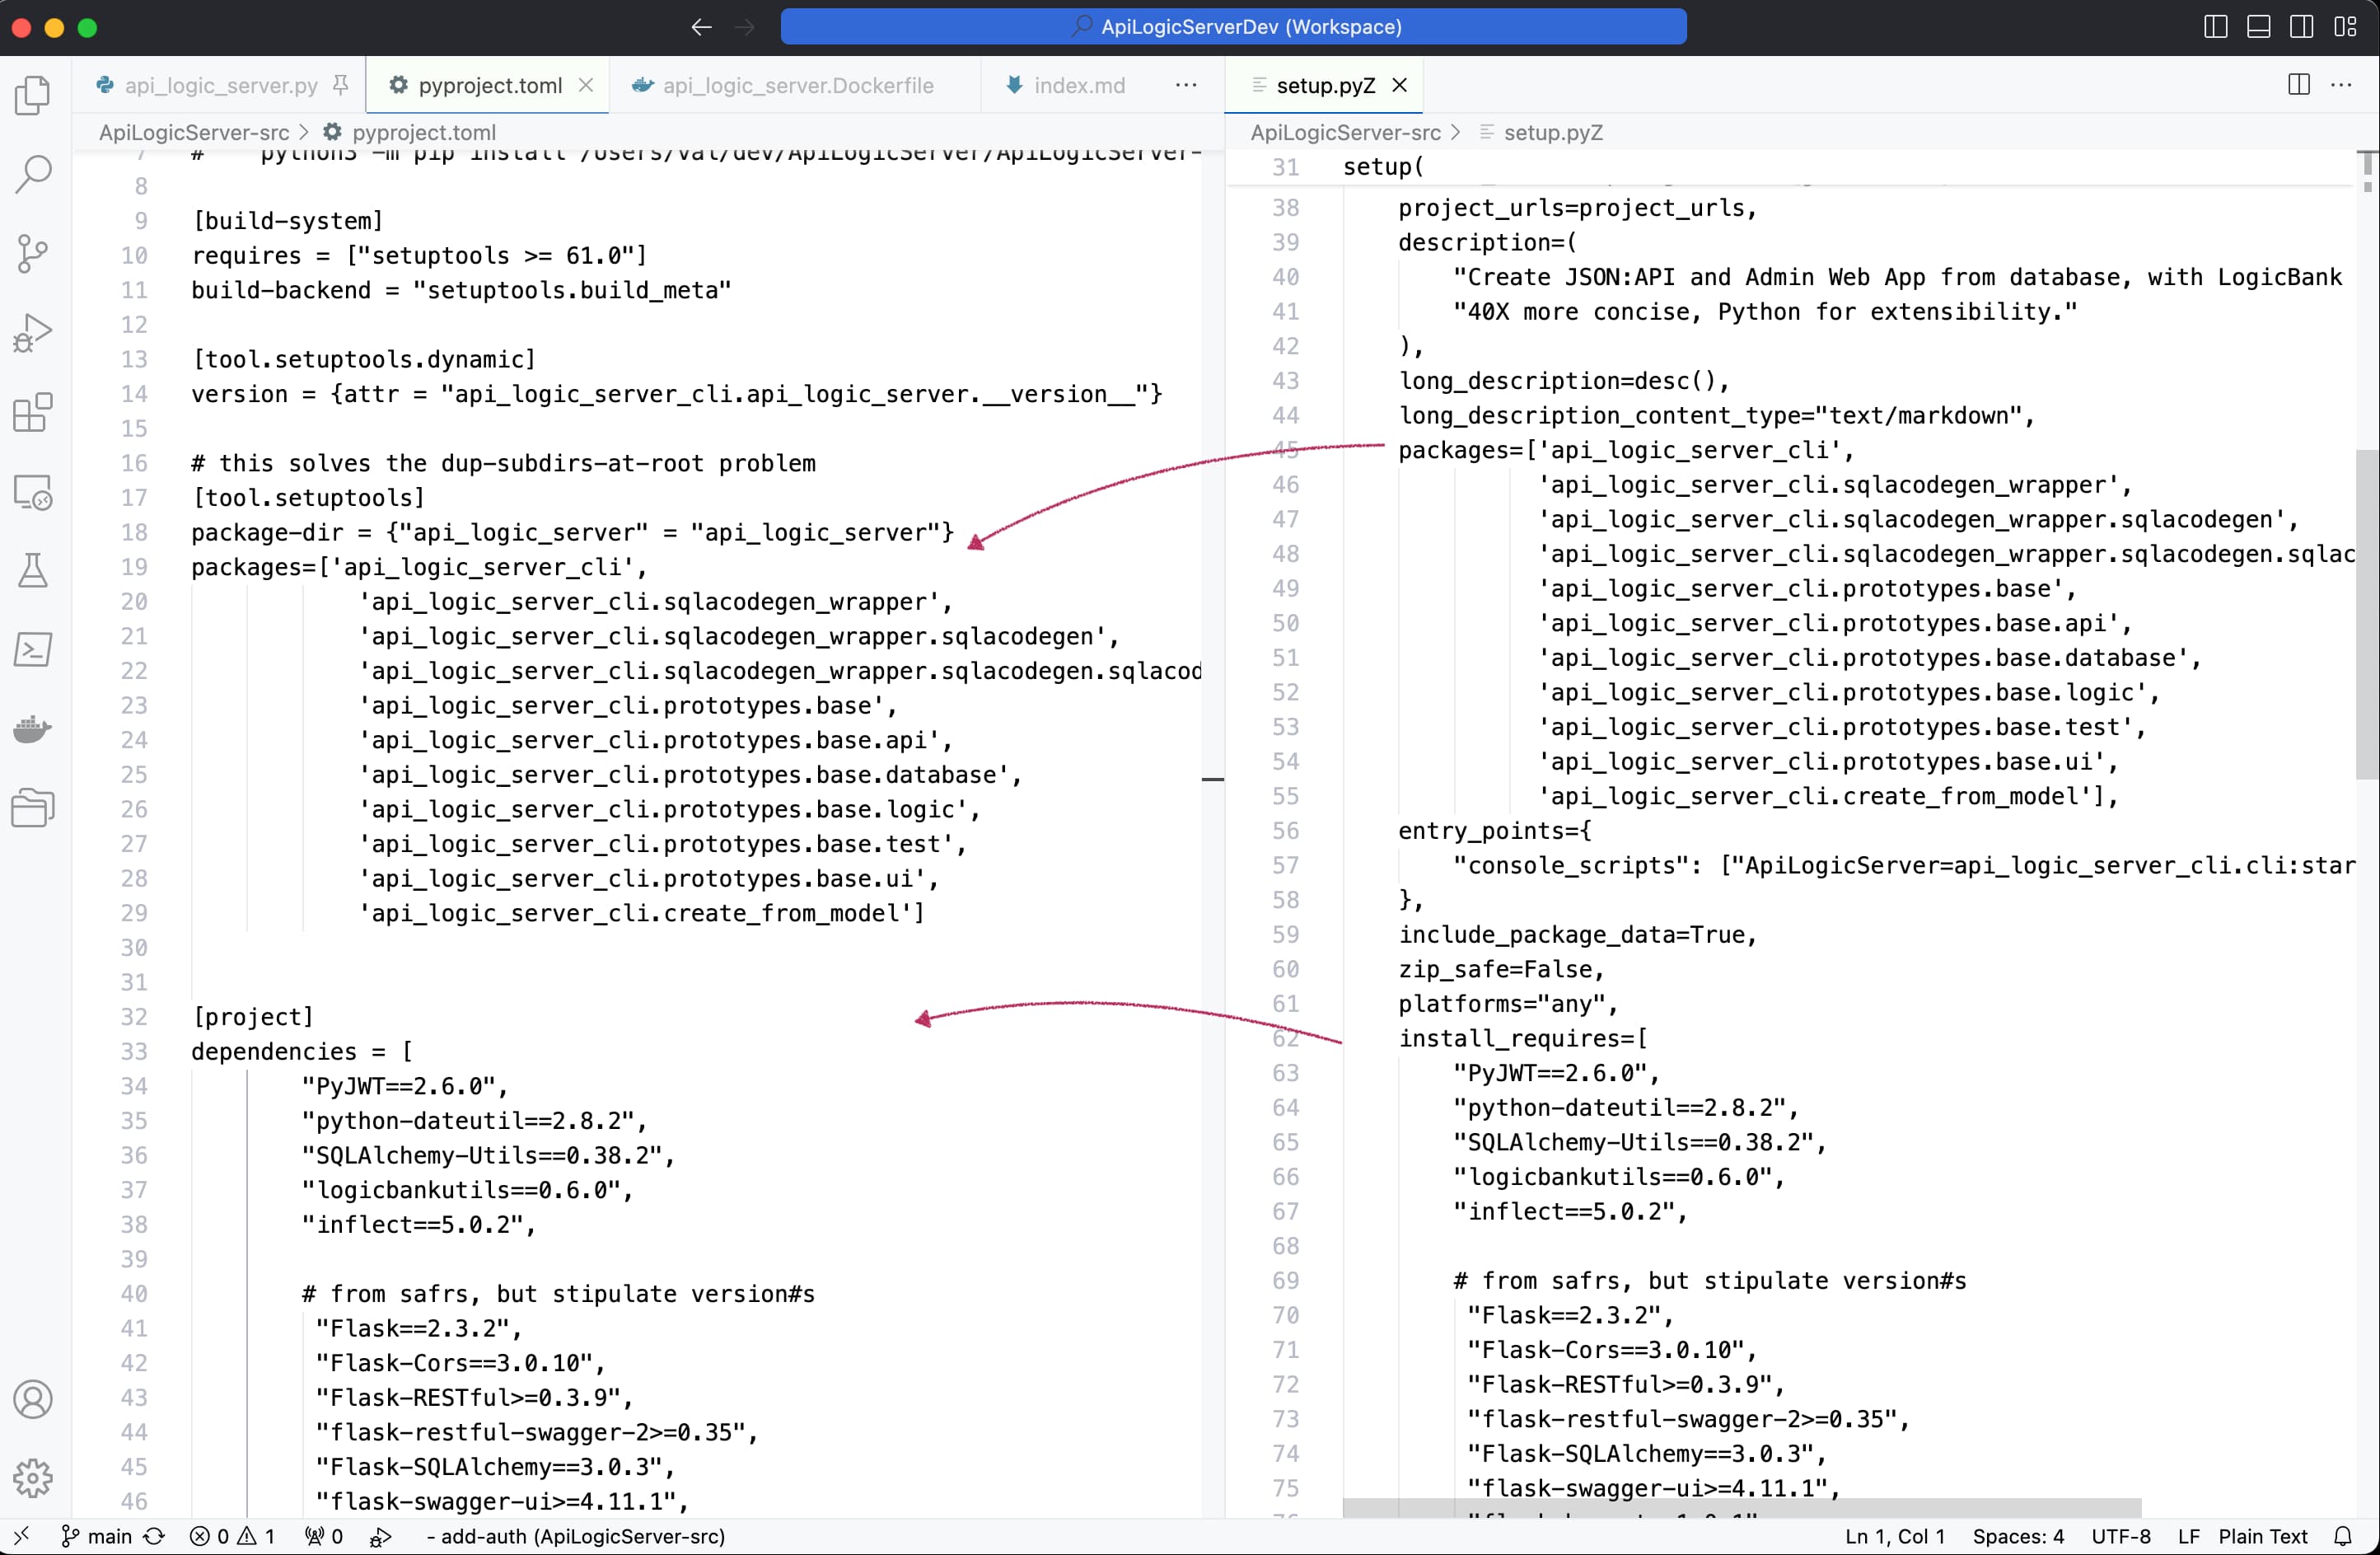Open the Manage gear icon
The image size is (2380, 1555).
coord(33,1477)
